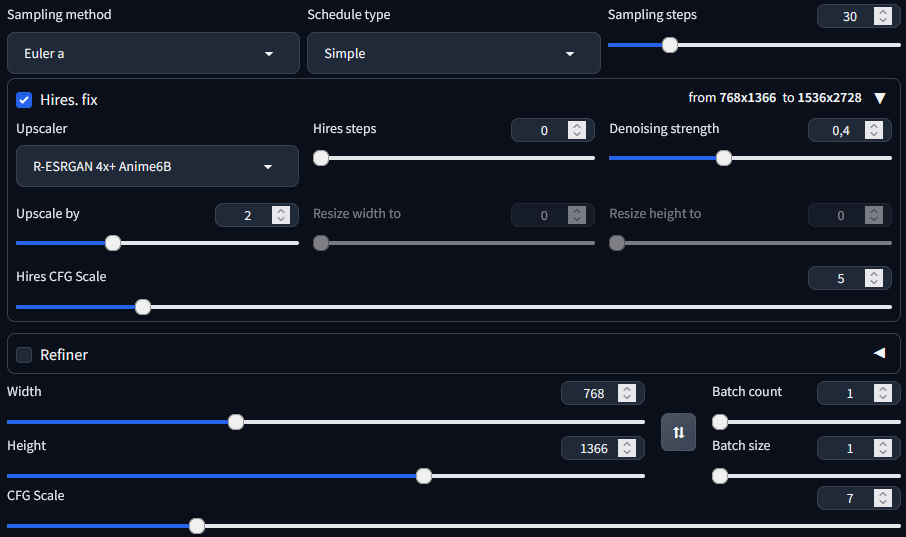The height and width of the screenshot is (537, 906).
Task: Swap width and height with the switch button
Action: [678, 432]
